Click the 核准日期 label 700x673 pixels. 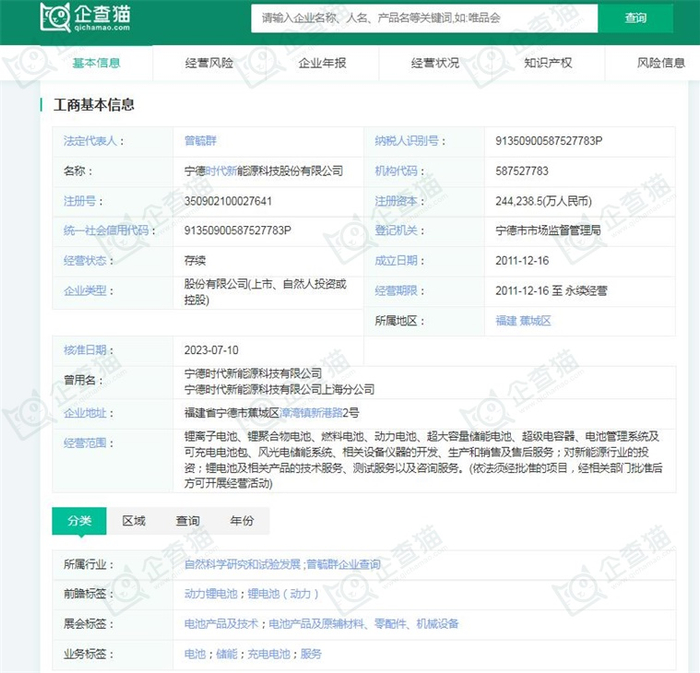click(x=85, y=350)
